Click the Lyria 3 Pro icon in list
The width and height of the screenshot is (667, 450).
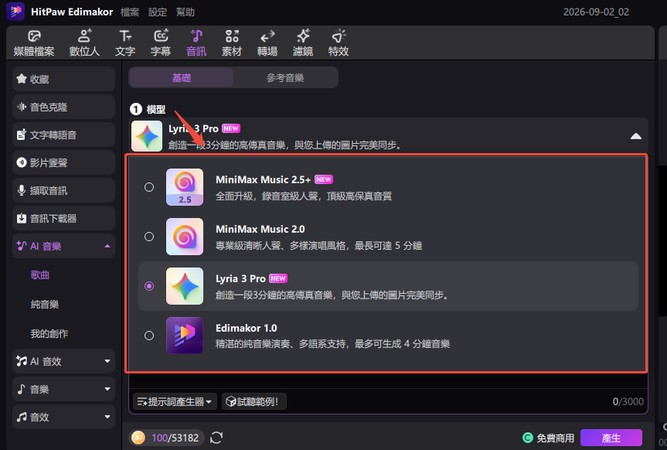(x=185, y=286)
